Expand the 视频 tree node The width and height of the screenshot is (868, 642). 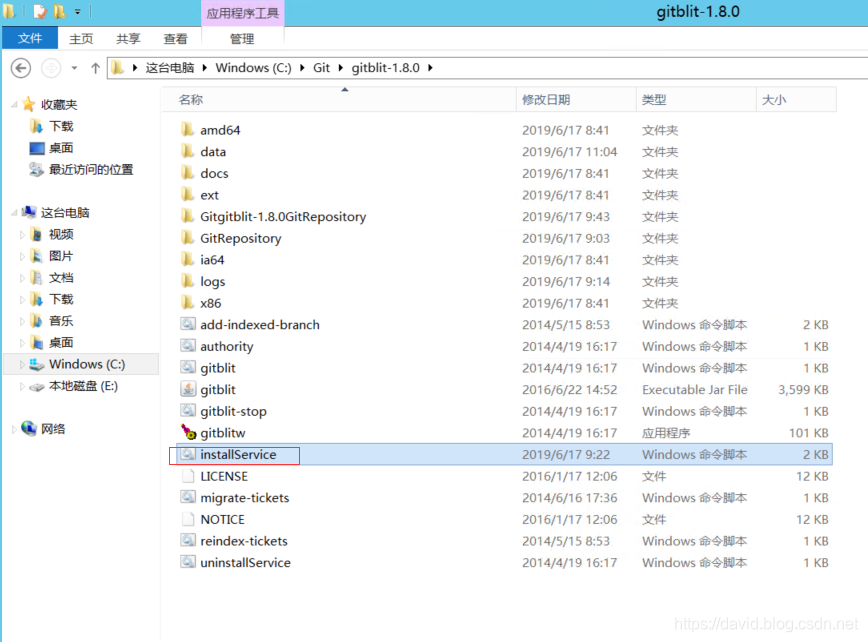pyautogui.click(x=22, y=235)
